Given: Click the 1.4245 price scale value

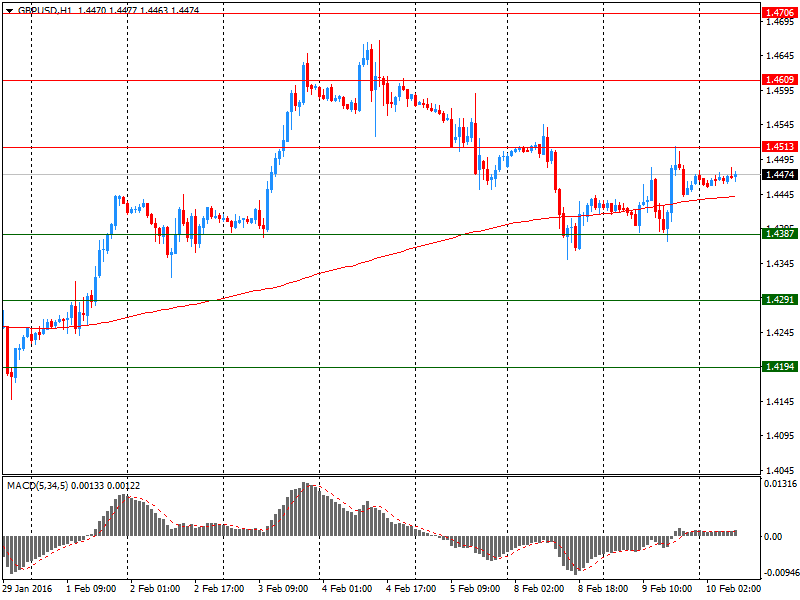Looking at the screenshot, I should [x=780, y=333].
